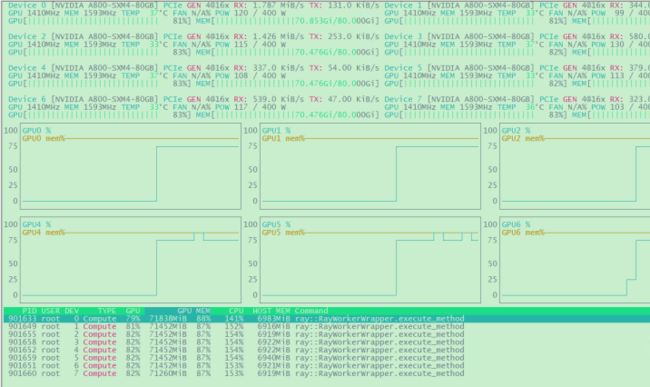Click the GPU1 % legend in graph

pos(276,131)
